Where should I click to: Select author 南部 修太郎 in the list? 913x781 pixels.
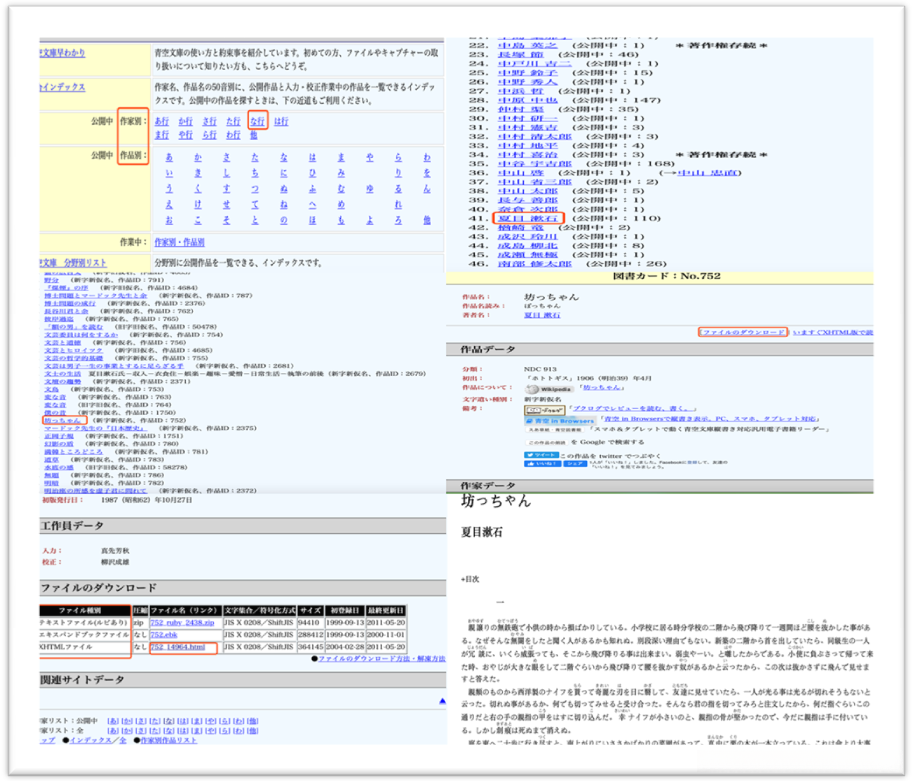pos(535,264)
